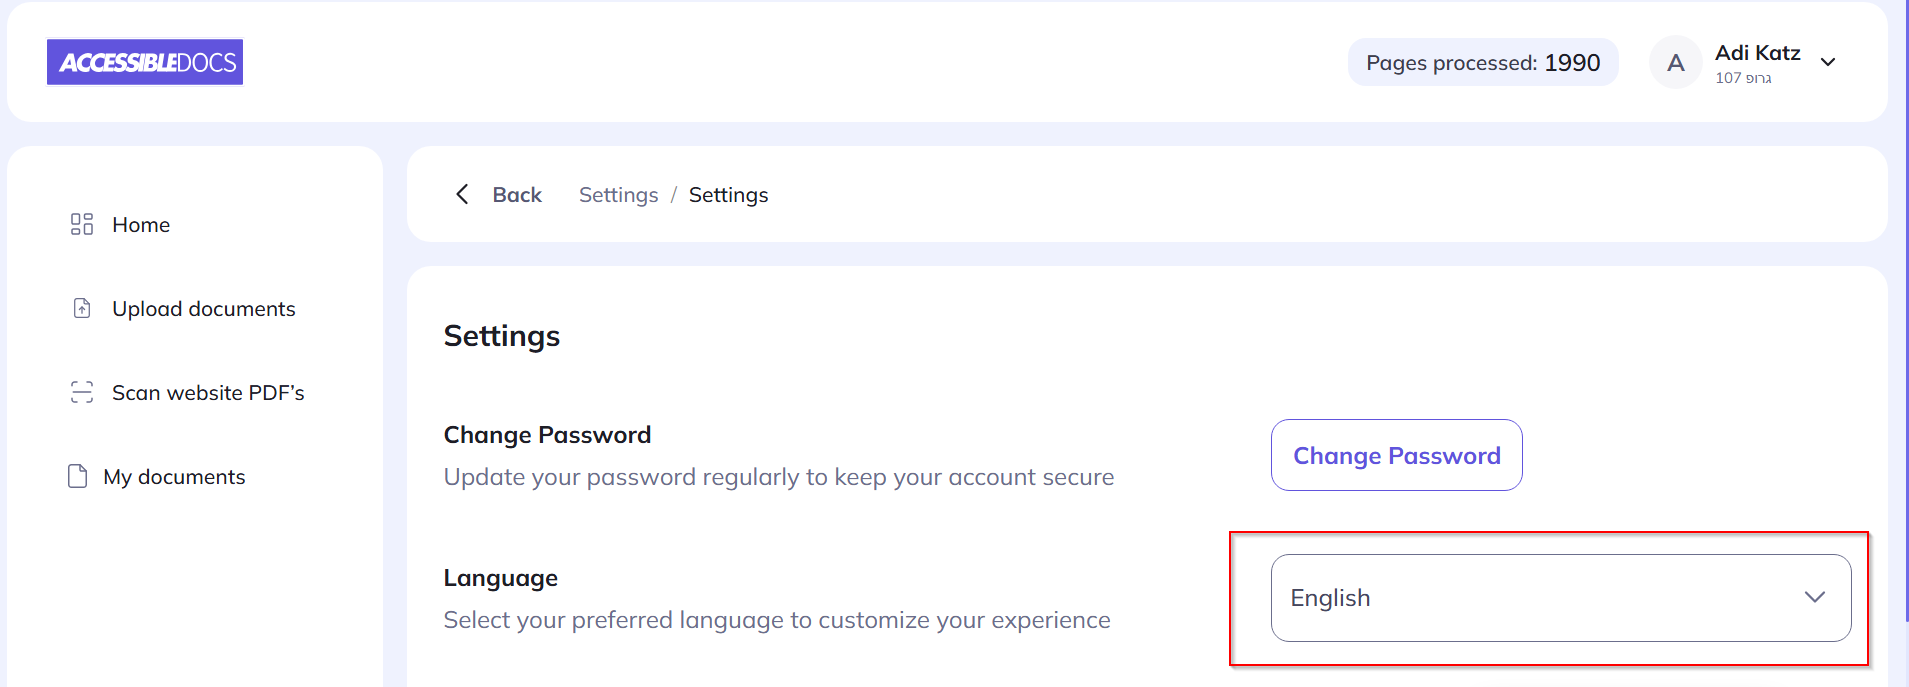Click the Pages processed counter badge

click(x=1482, y=63)
